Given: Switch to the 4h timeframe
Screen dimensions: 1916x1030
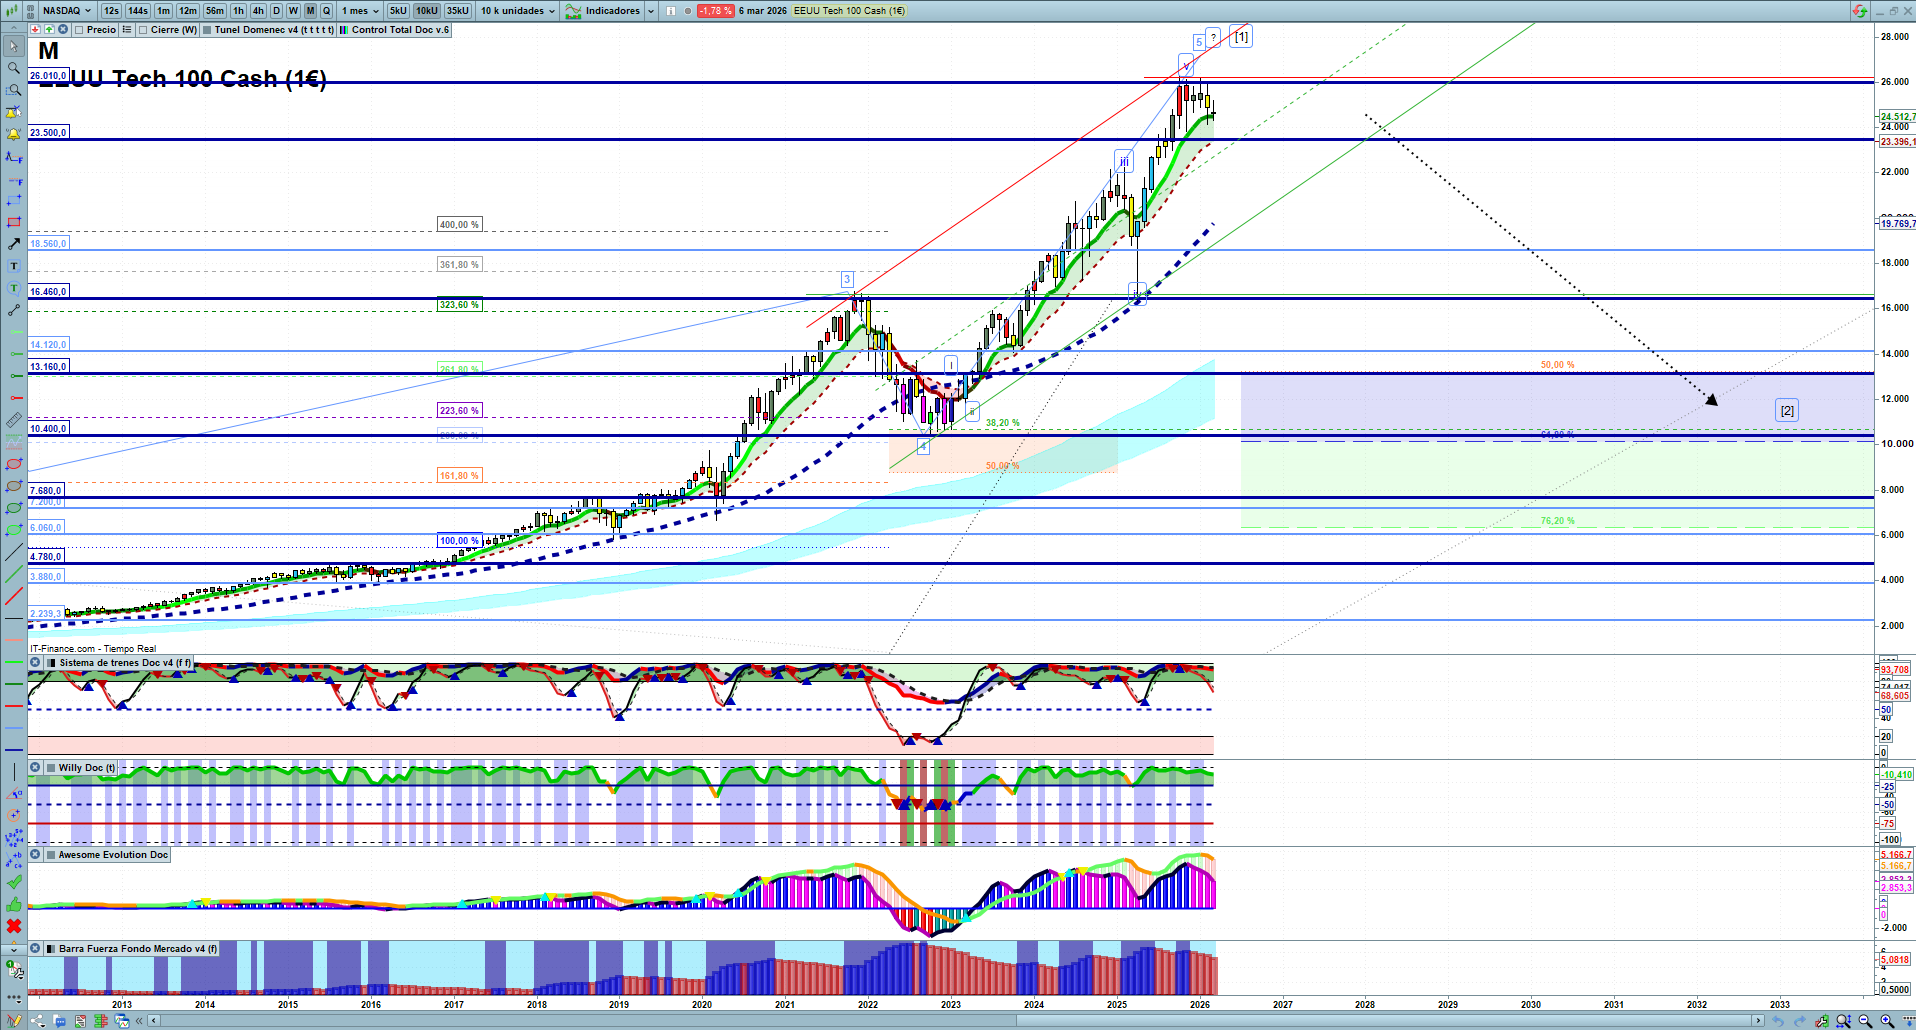Looking at the screenshot, I should 258,11.
